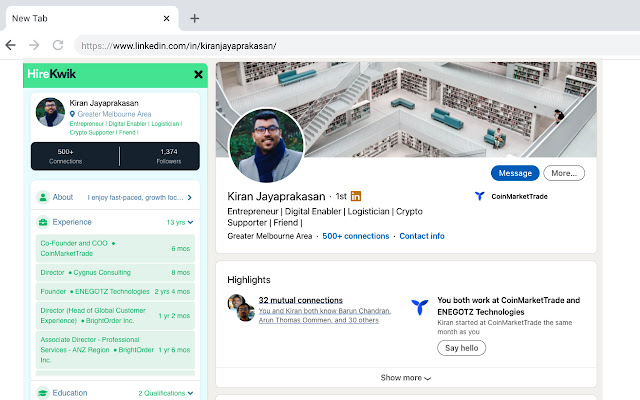
Task: Click the LinkedIn URL address bar
Action: coord(355,46)
